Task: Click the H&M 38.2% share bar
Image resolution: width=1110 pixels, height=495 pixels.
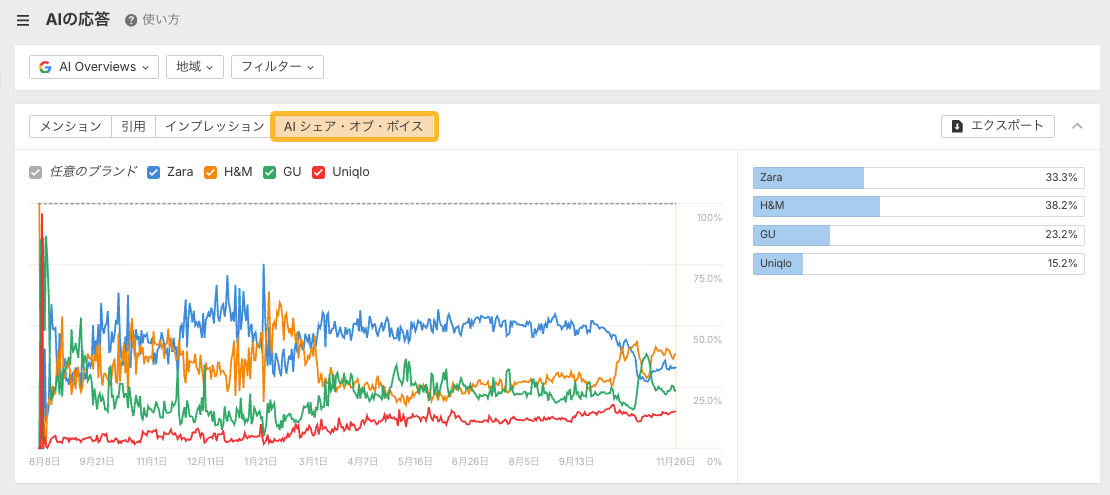Action: [918, 206]
